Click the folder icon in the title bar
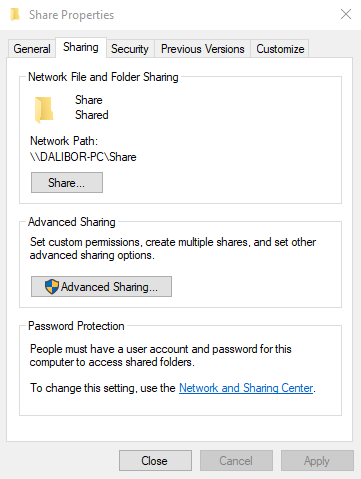 pyautogui.click(x=15, y=15)
